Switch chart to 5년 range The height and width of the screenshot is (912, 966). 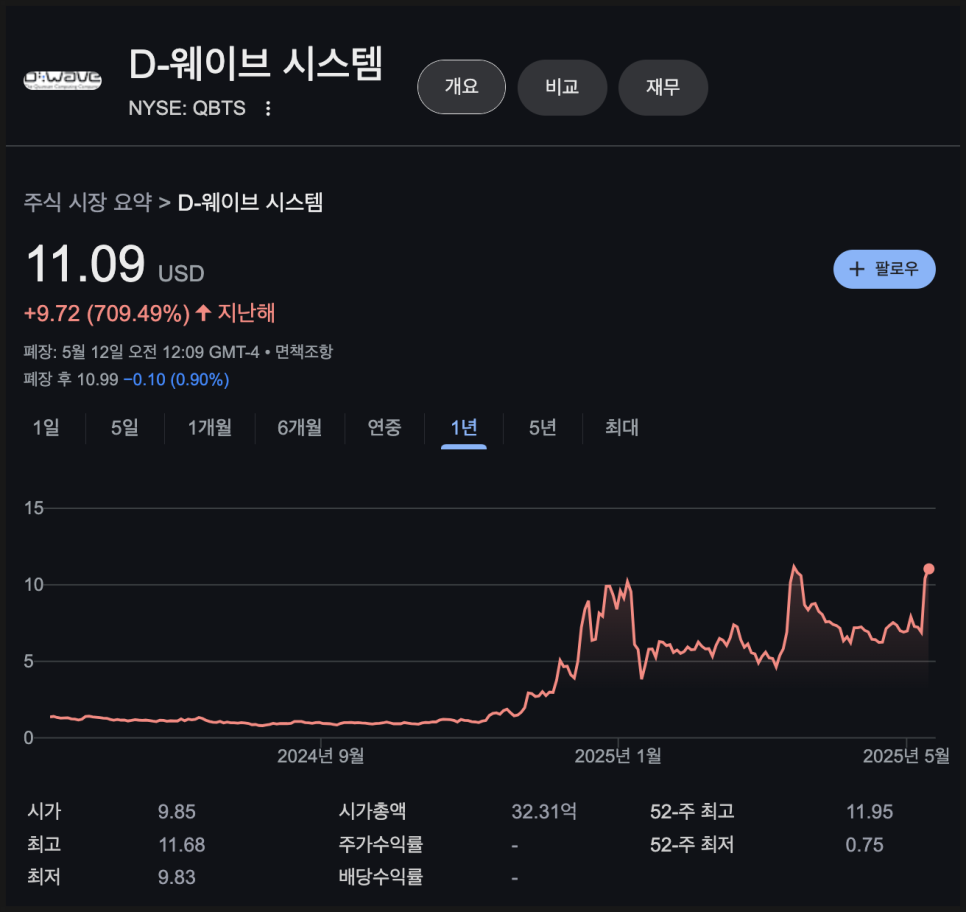(x=543, y=427)
